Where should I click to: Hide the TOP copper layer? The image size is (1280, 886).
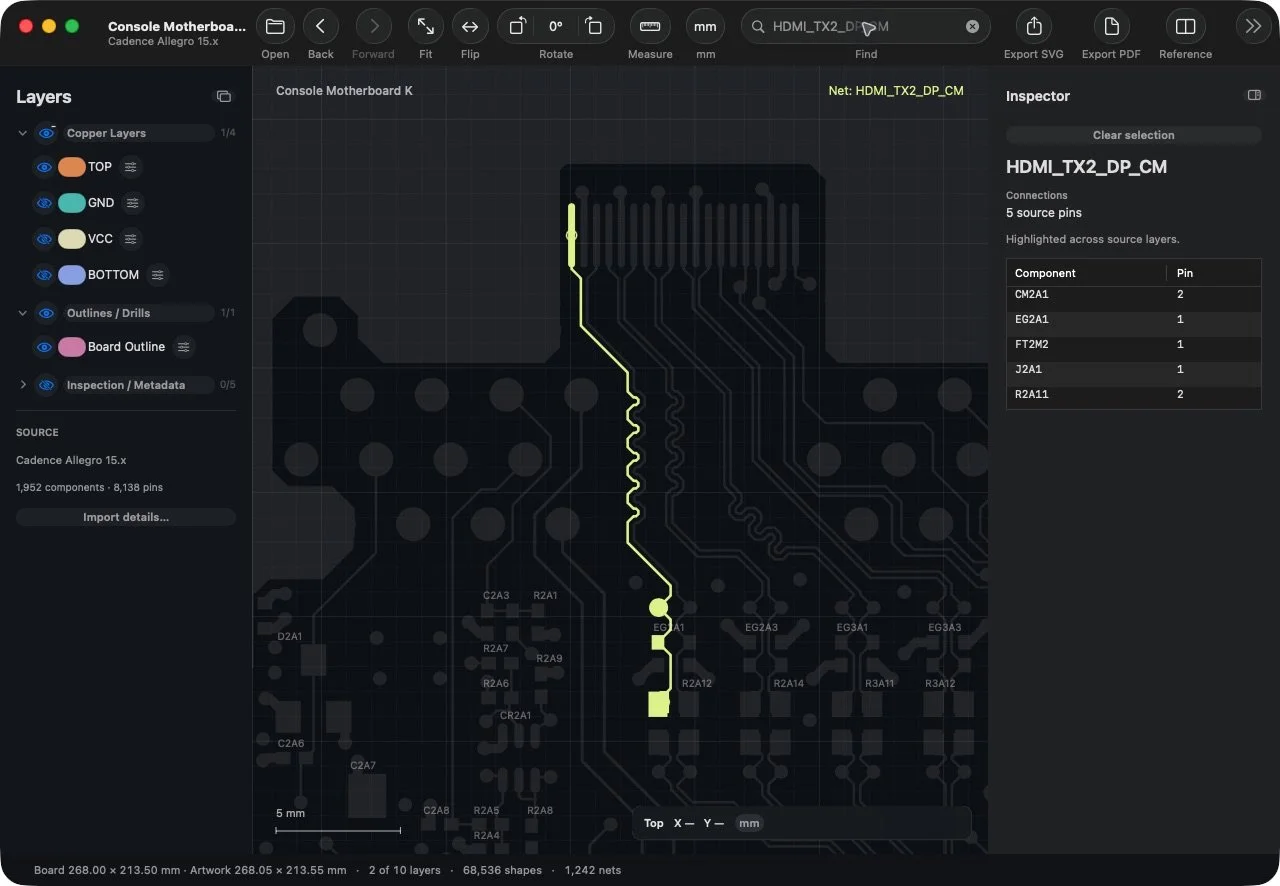(x=44, y=168)
